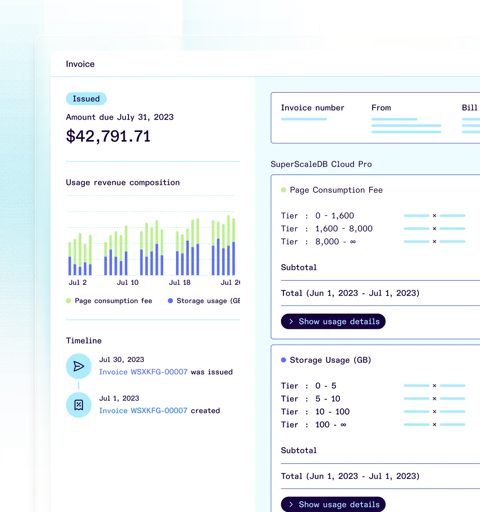Click the From field label
Screen dimensions: 480x512
tap(381, 108)
